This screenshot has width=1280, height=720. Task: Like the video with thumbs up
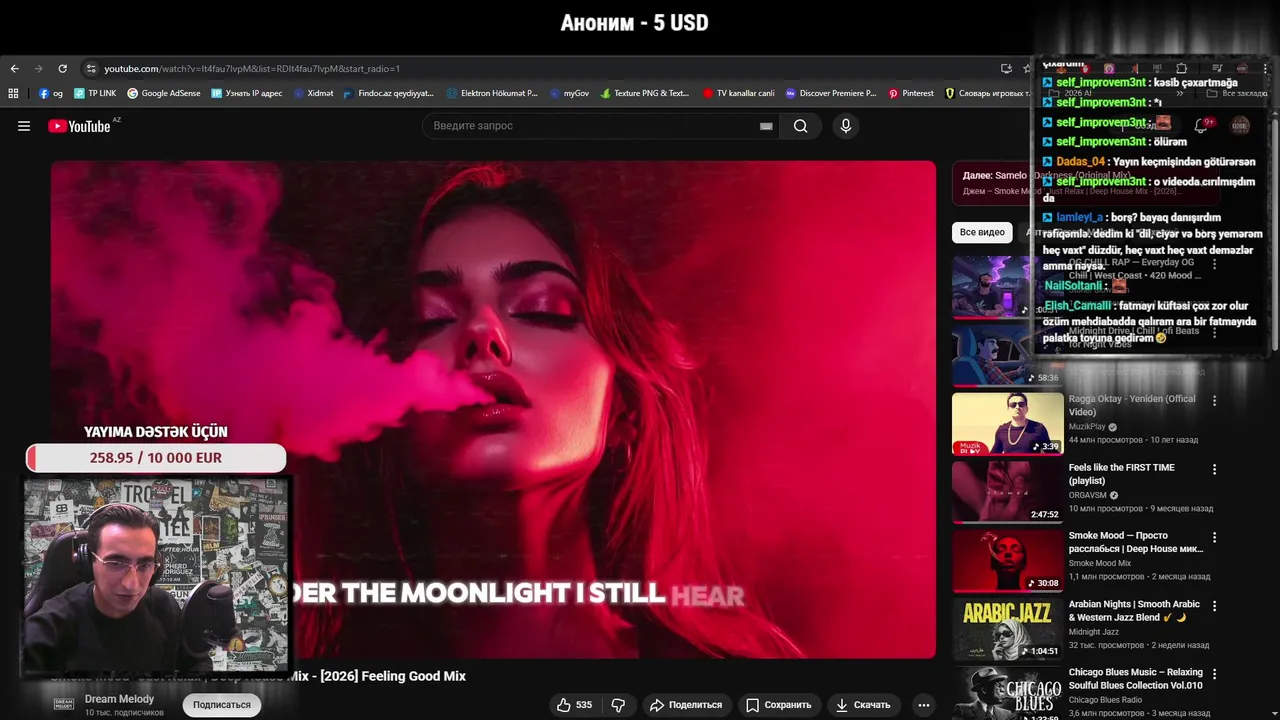pyautogui.click(x=574, y=705)
